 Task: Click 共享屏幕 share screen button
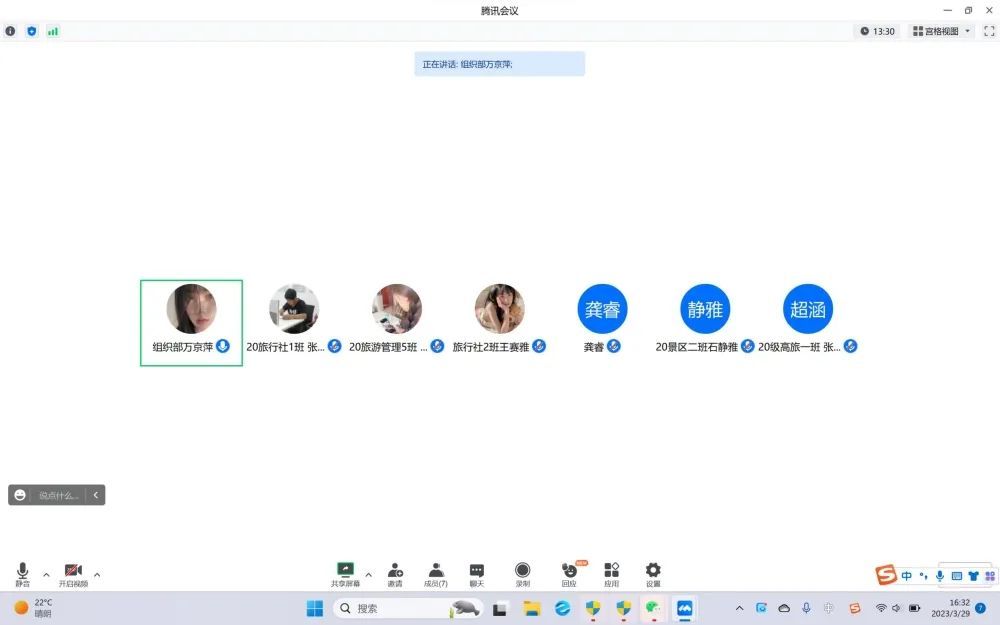[x=345, y=573]
